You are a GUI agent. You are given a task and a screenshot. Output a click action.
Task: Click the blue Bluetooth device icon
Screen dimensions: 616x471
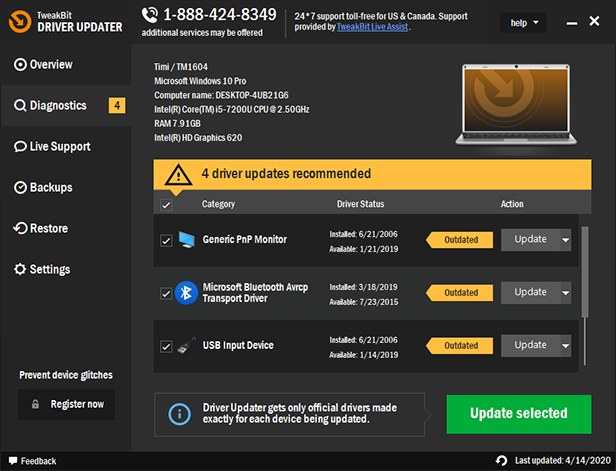pyautogui.click(x=186, y=293)
